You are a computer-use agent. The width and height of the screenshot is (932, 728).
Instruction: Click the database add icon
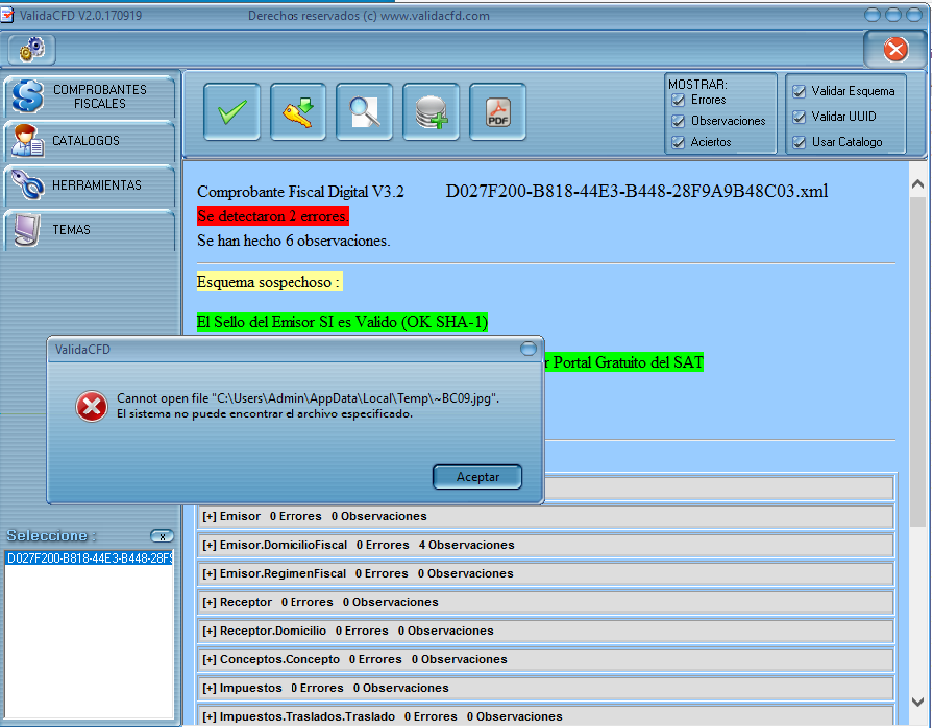pyautogui.click(x=431, y=112)
